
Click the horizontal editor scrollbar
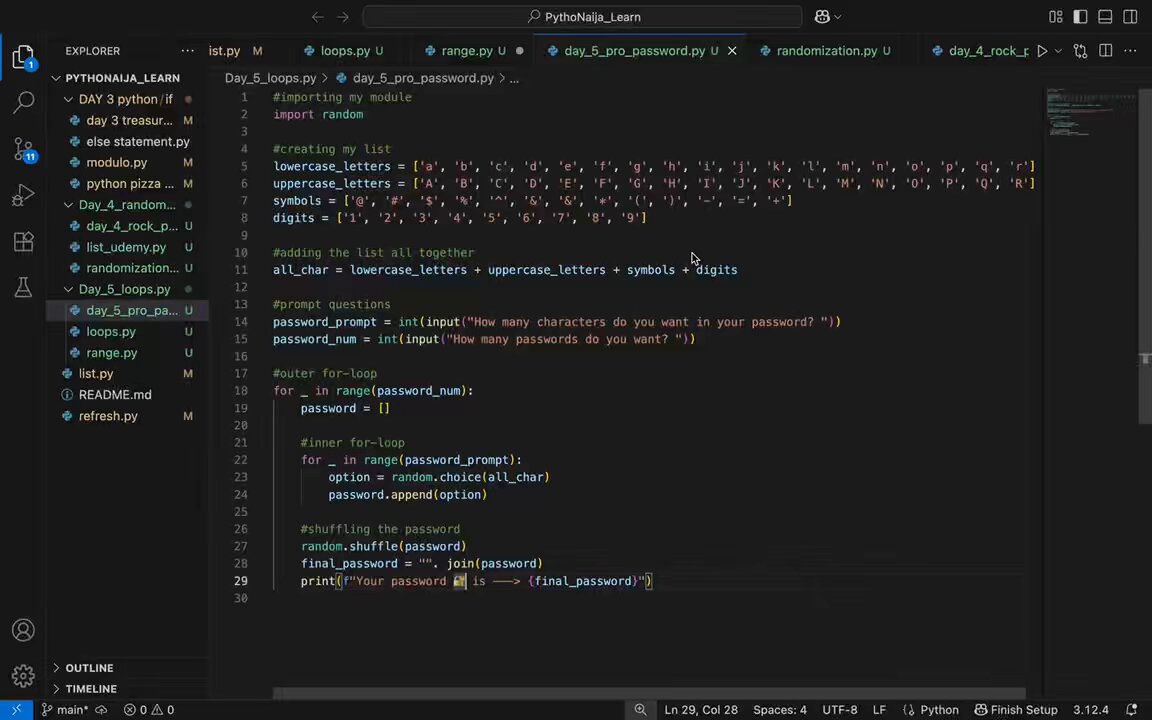coord(649,693)
